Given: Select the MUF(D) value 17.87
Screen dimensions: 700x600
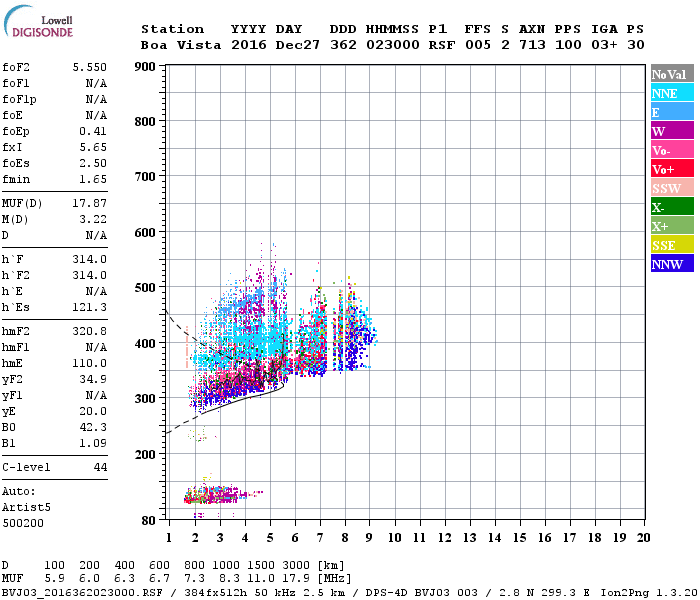Looking at the screenshot, I should click(x=90, y=204).
